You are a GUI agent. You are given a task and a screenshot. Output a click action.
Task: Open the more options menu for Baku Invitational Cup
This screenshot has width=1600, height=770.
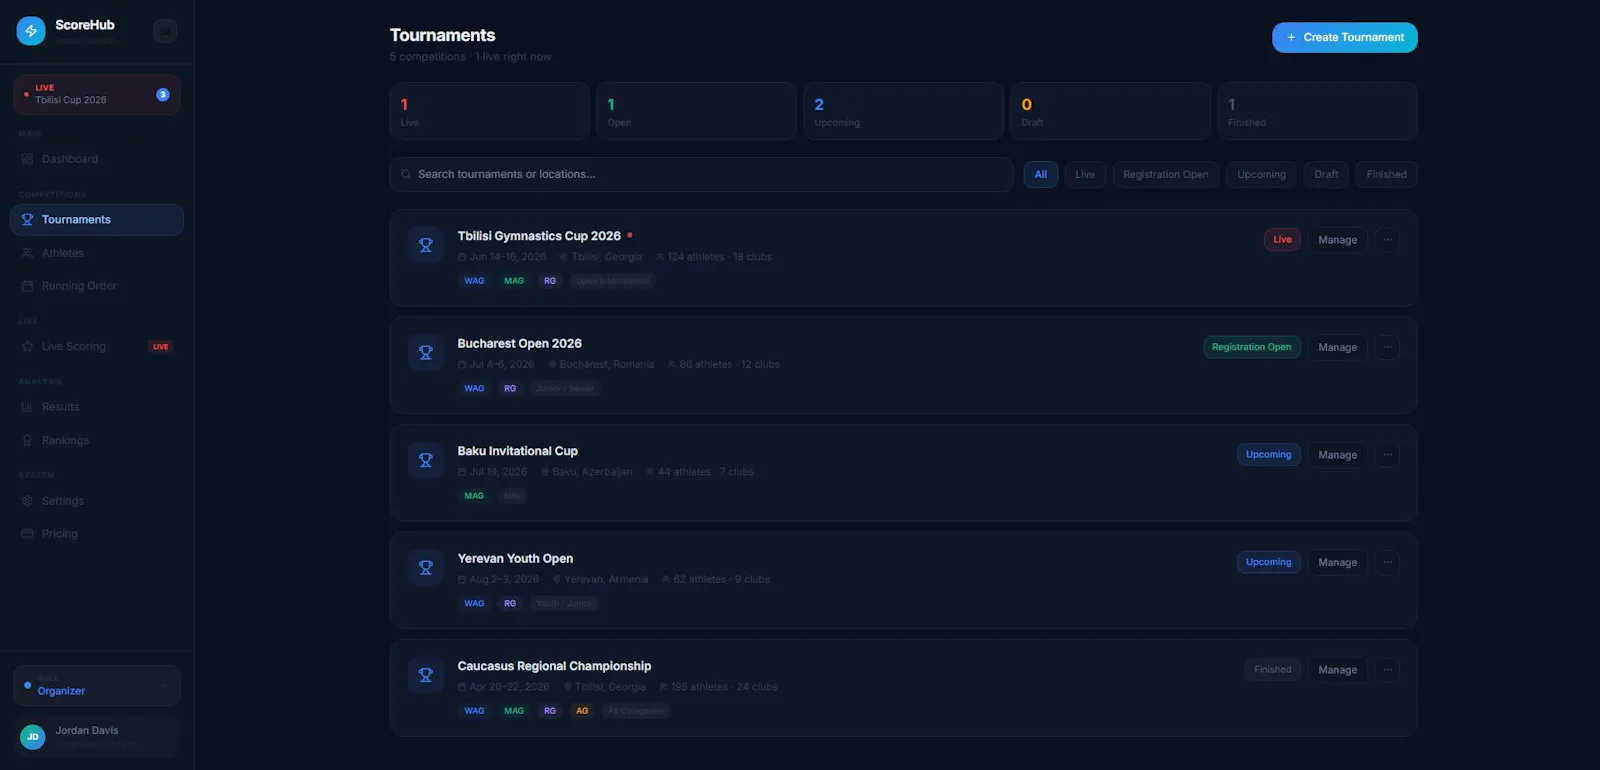coord(1387,455)
